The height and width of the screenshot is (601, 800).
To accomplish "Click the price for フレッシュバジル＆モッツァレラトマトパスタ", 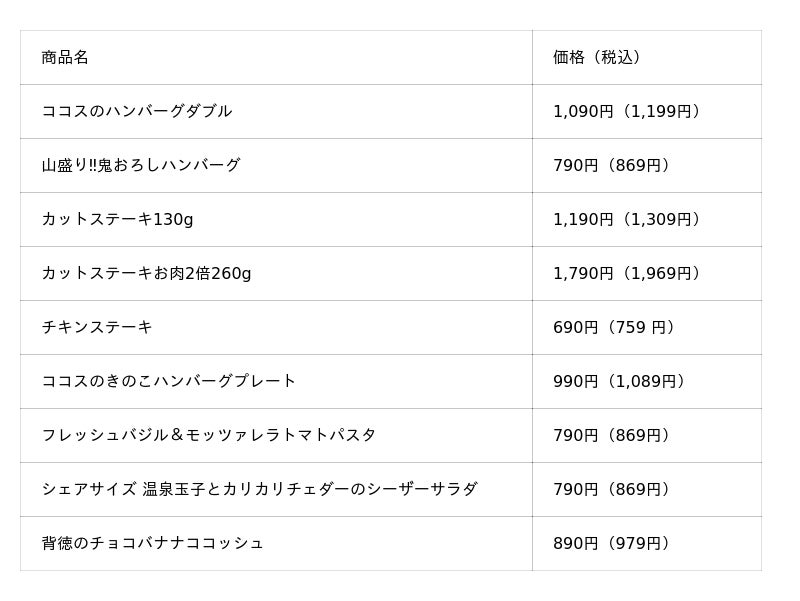I will [x=612, y=435].
